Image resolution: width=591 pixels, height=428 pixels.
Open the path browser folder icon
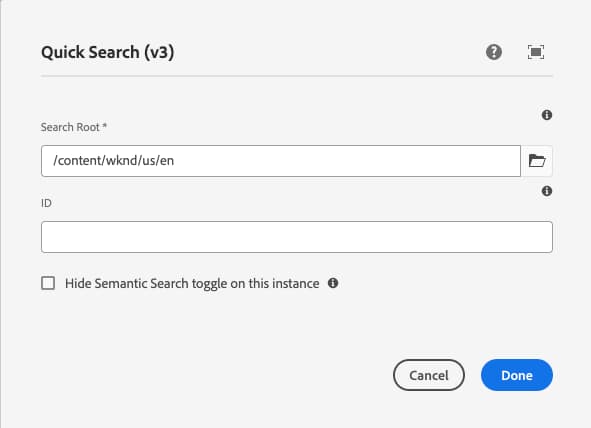pyautogui.click(x=537, y=161)
